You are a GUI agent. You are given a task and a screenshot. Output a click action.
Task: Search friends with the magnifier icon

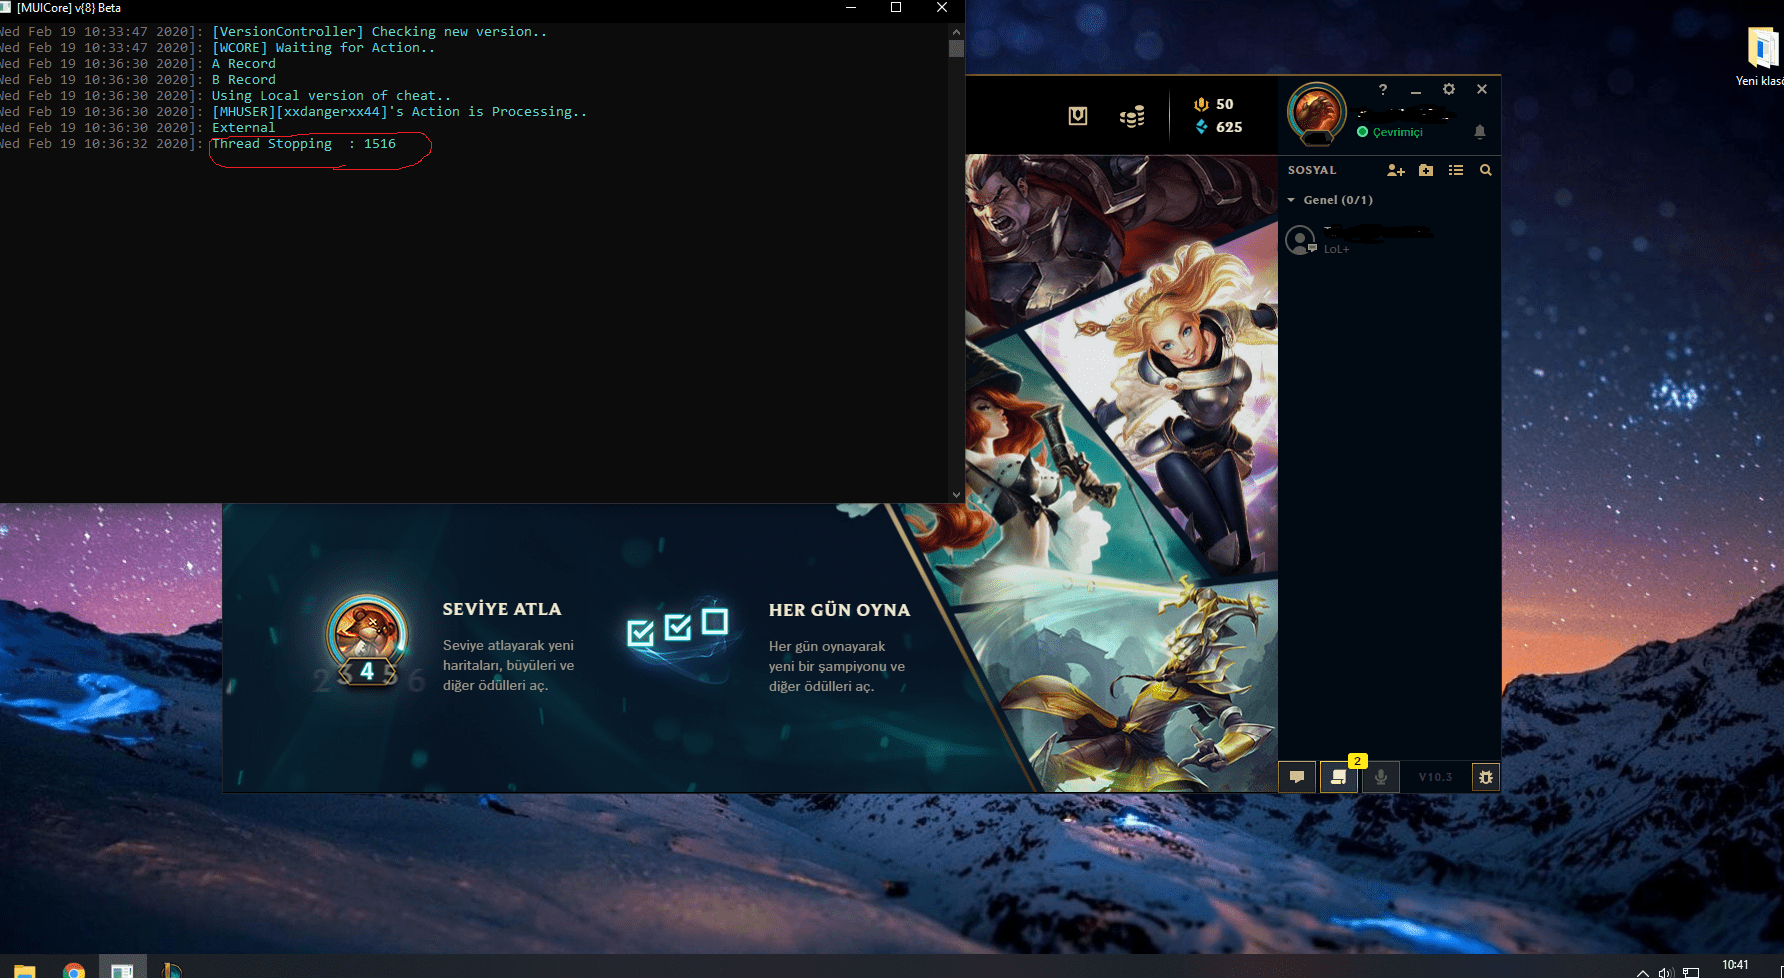[1486, 170]
